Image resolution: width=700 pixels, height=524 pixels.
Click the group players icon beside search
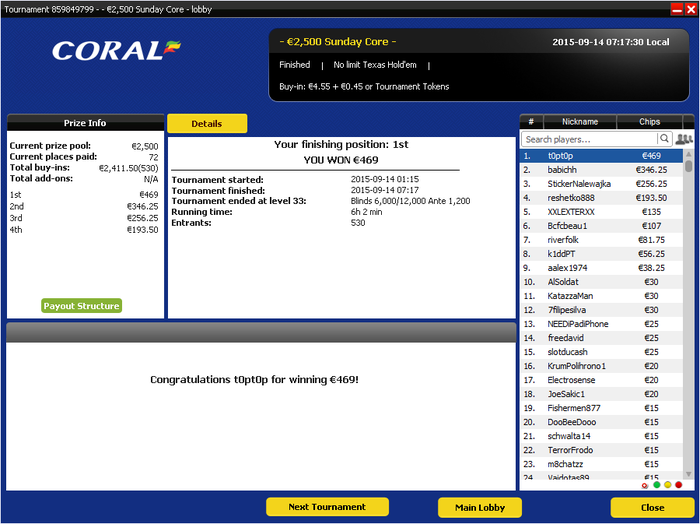coord(683,139)
